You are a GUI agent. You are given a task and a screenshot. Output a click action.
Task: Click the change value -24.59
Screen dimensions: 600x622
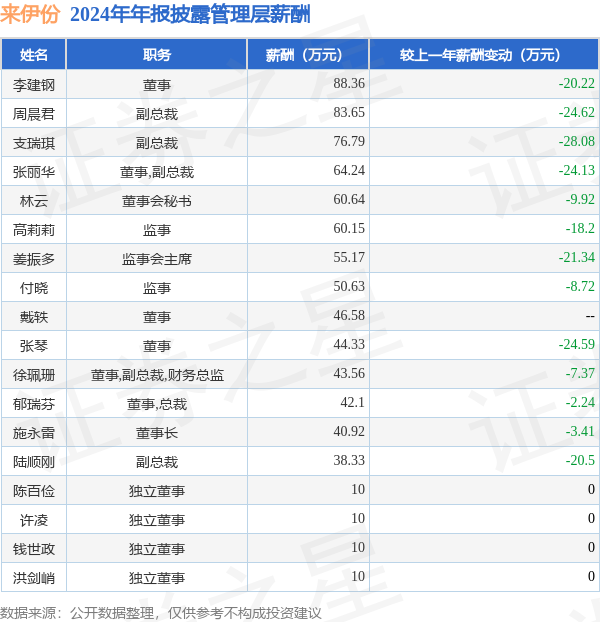coord(577,344)
